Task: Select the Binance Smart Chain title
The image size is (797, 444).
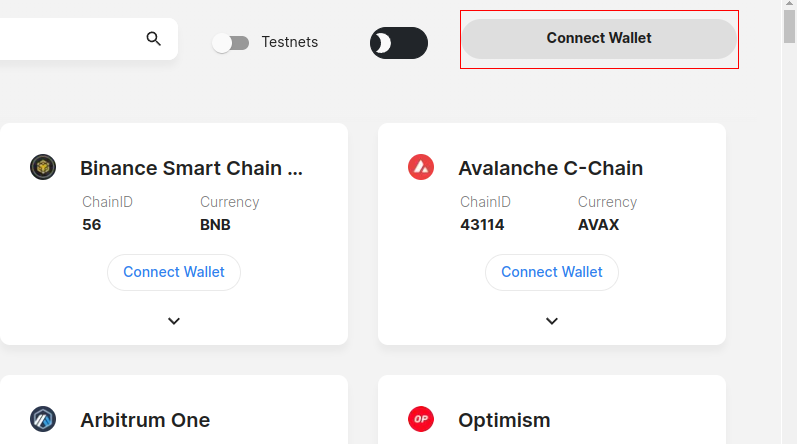Action: click(191, 168)
